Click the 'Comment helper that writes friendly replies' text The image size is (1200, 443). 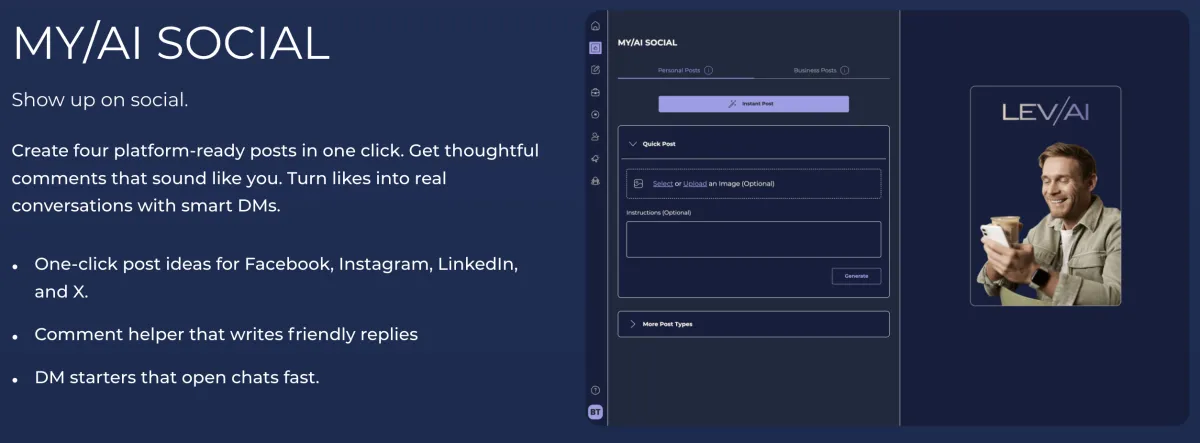coord(226,334)
